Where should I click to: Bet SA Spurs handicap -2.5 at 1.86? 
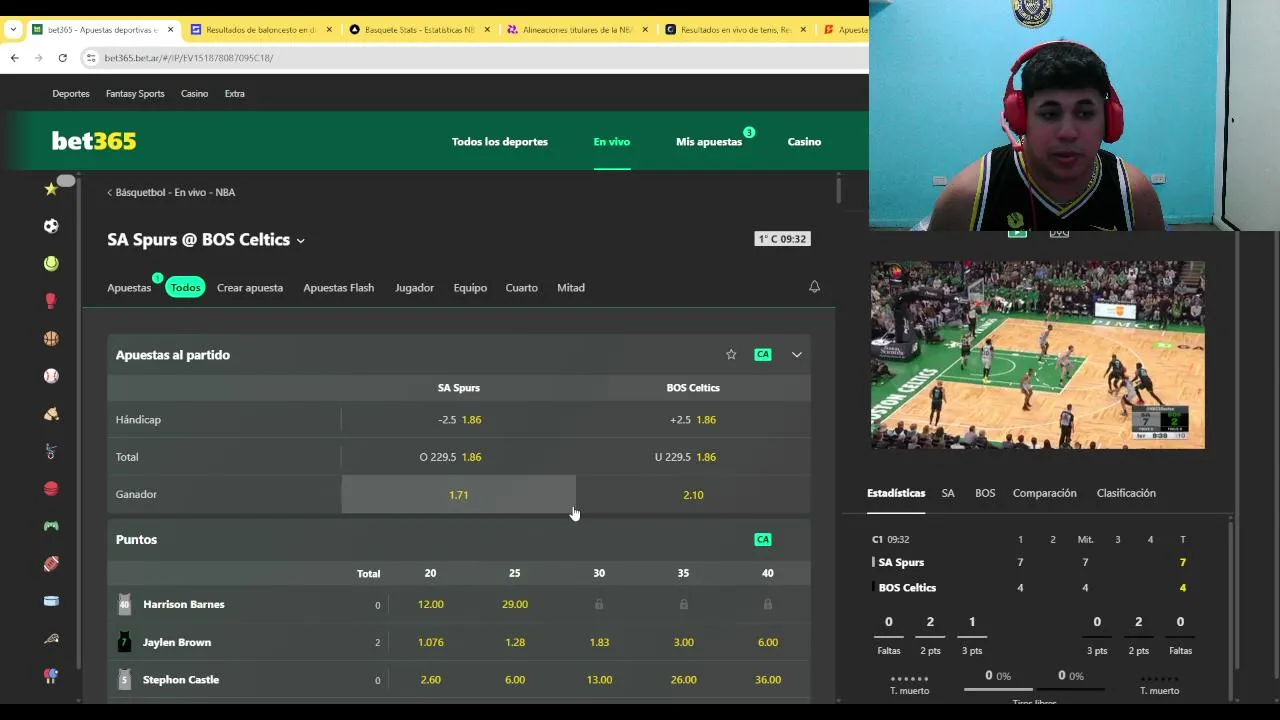[459, 420]
